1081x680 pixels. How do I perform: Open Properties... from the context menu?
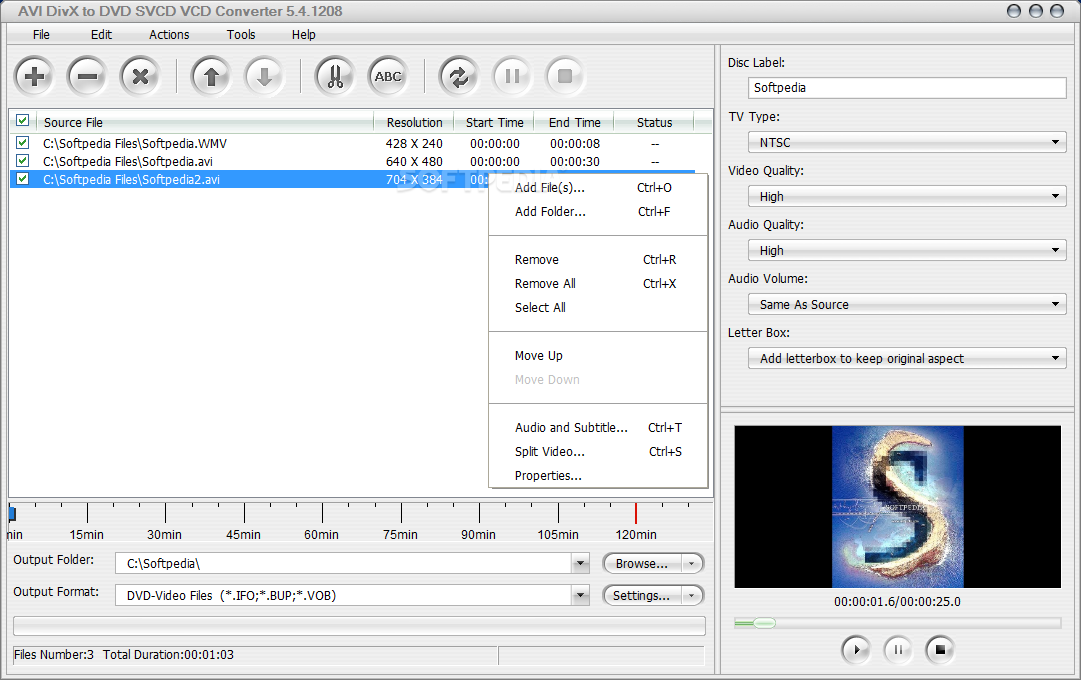598,476
